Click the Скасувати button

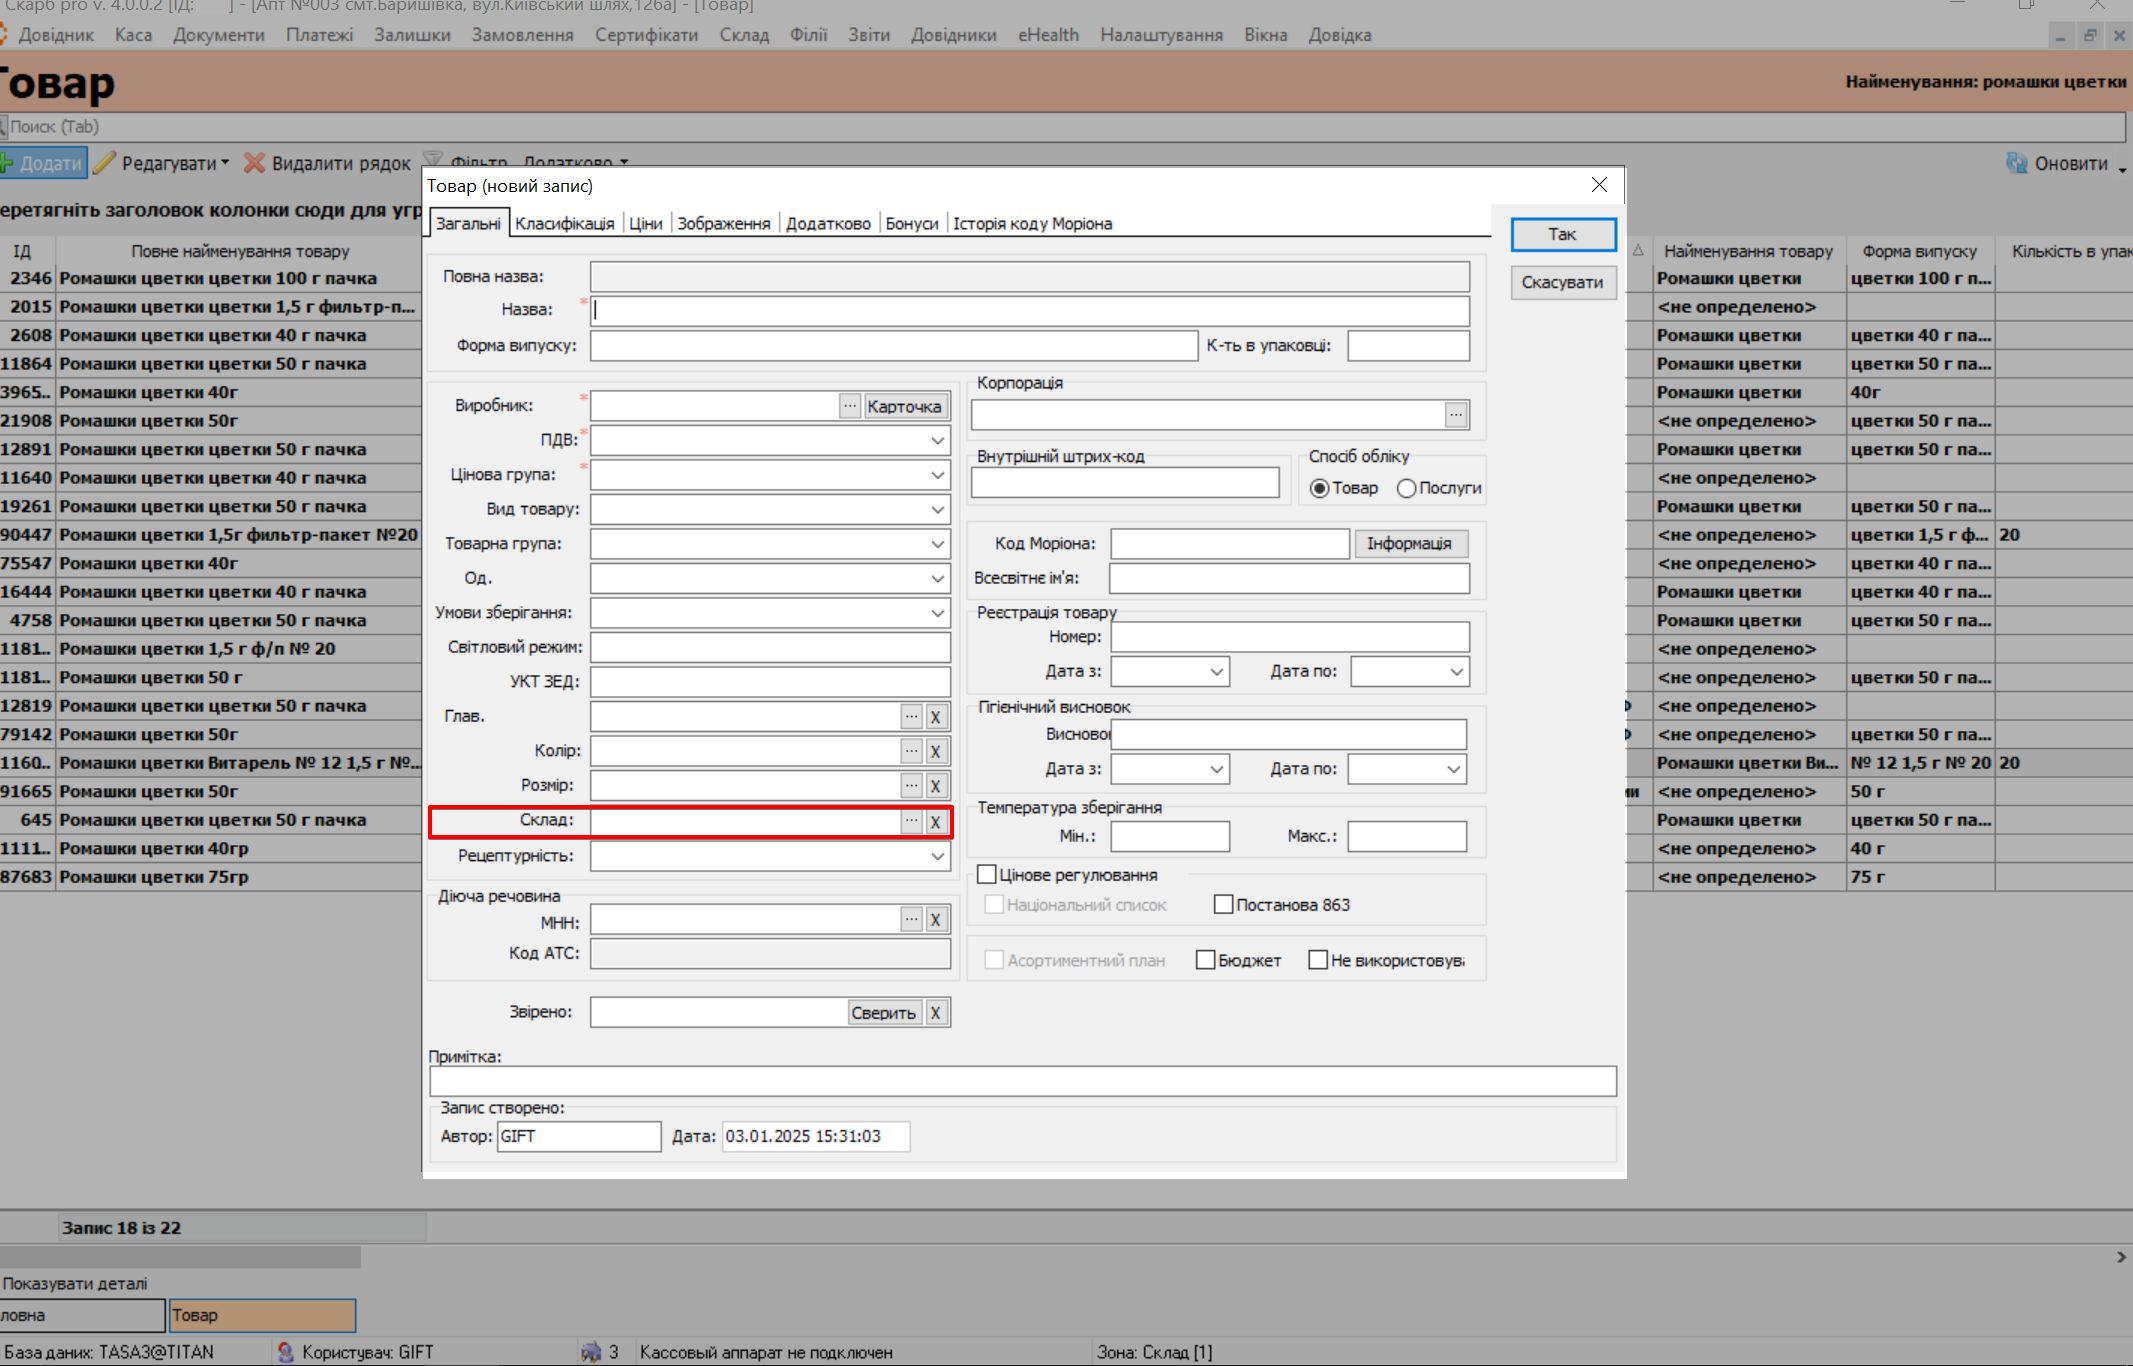pyautogui.click(x=1562, y=282)
